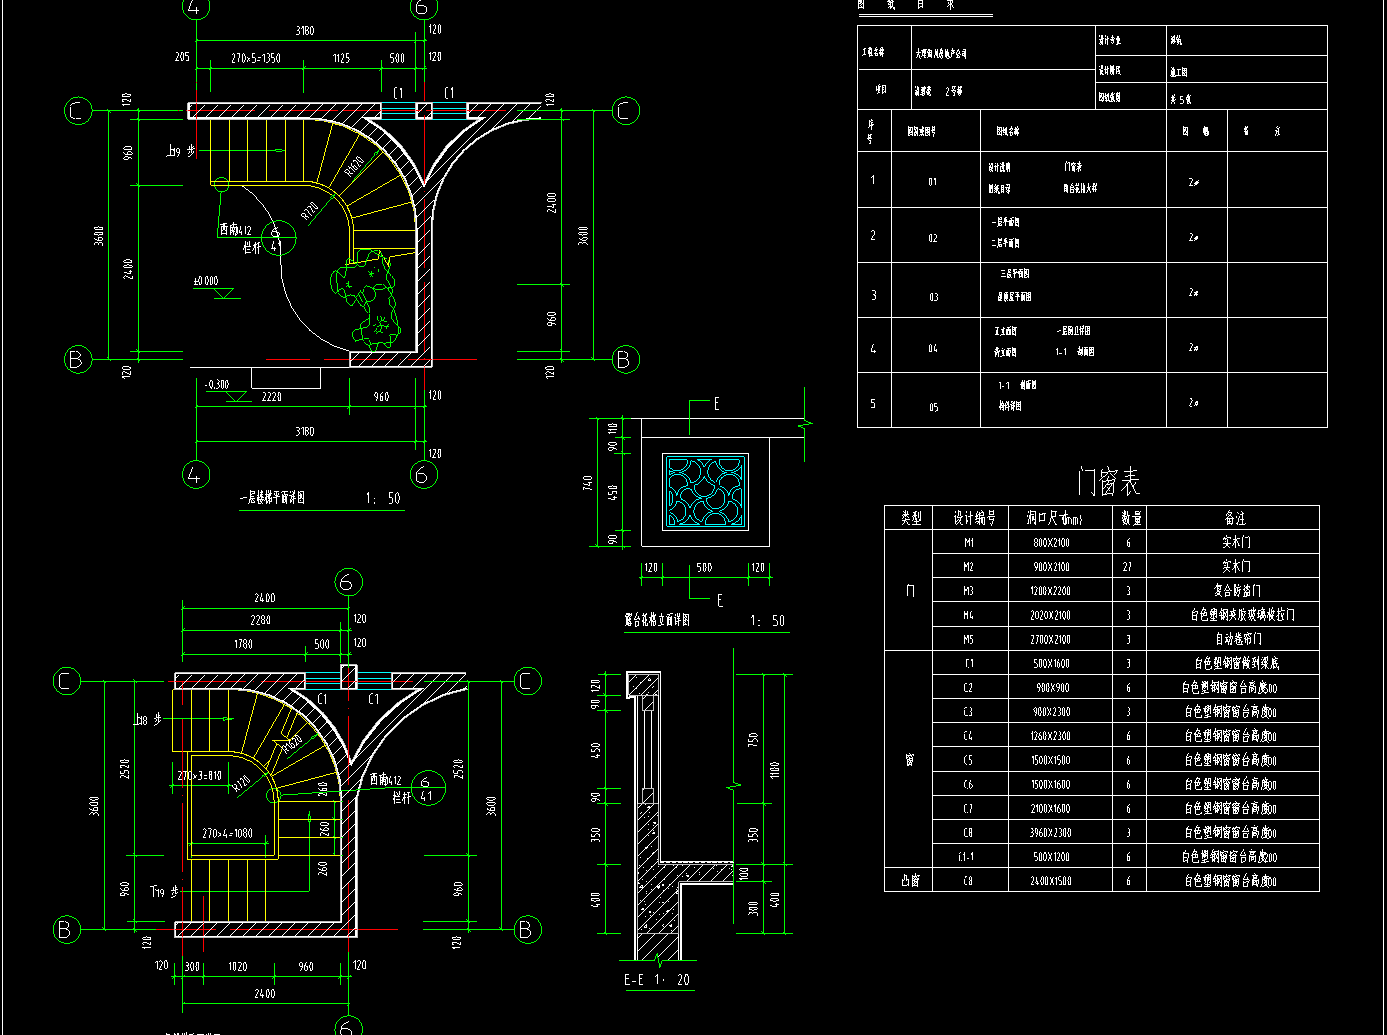The height and width of the screenshot is (1035, 1387).
Task: Click the 门窗表 table title
Action: (x=1108, y=482)
